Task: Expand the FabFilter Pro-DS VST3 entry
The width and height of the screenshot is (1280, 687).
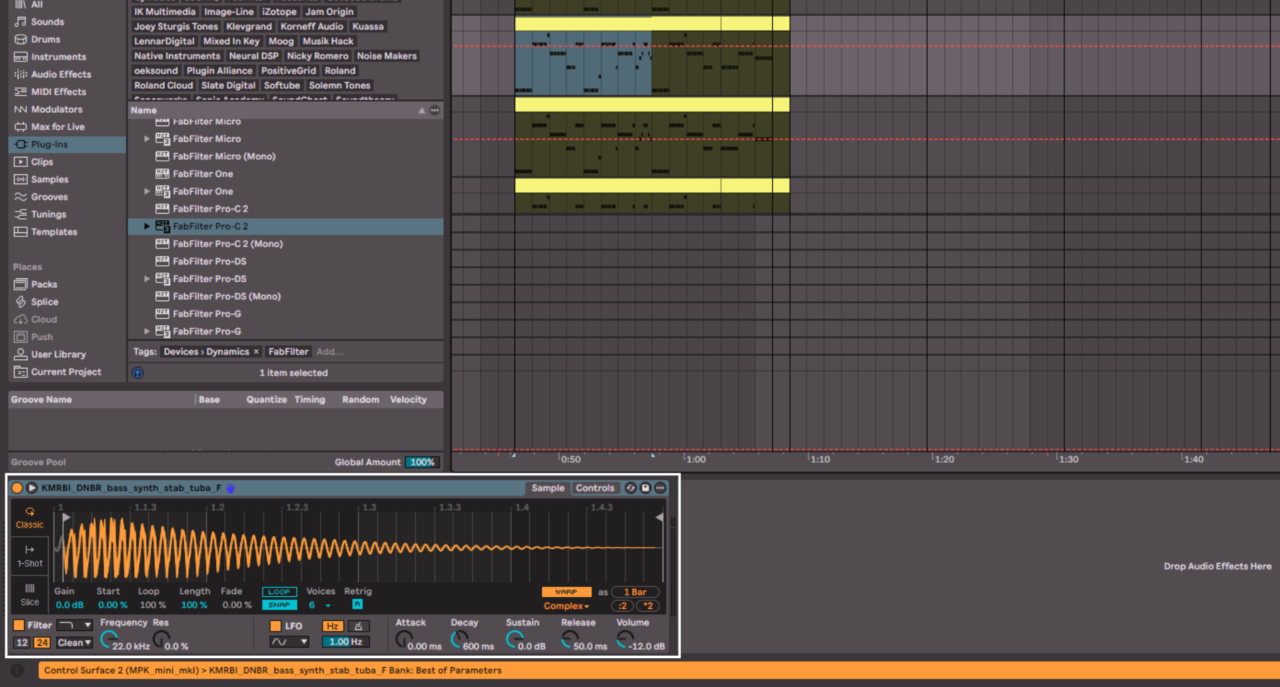Action: (148, 279)
